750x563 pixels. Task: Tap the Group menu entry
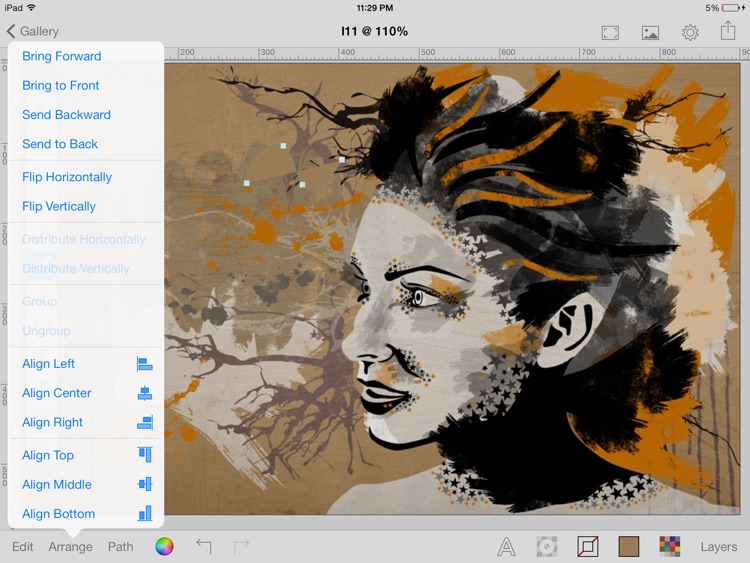coord(40,302)
